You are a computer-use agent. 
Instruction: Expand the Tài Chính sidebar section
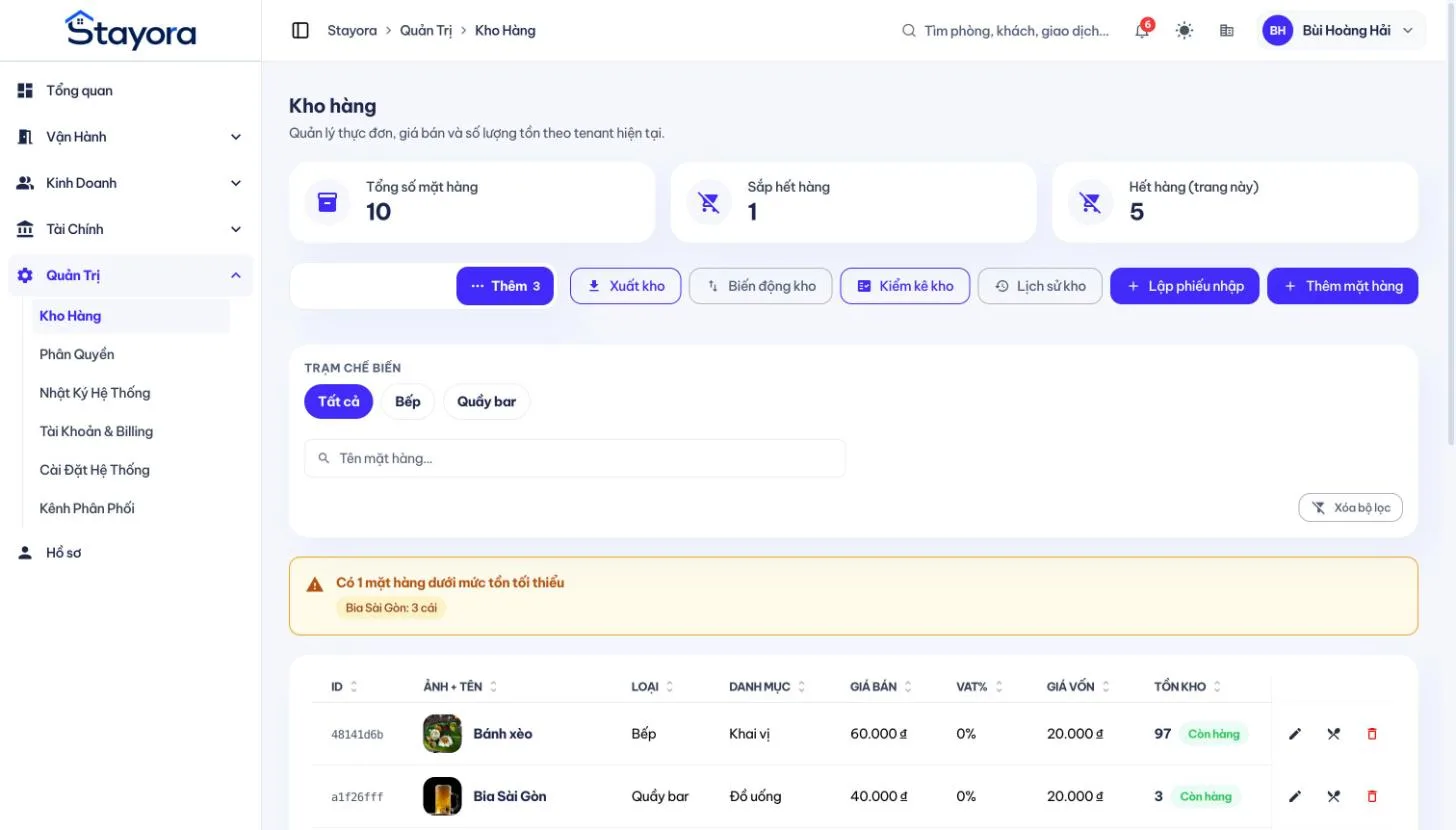130,229
